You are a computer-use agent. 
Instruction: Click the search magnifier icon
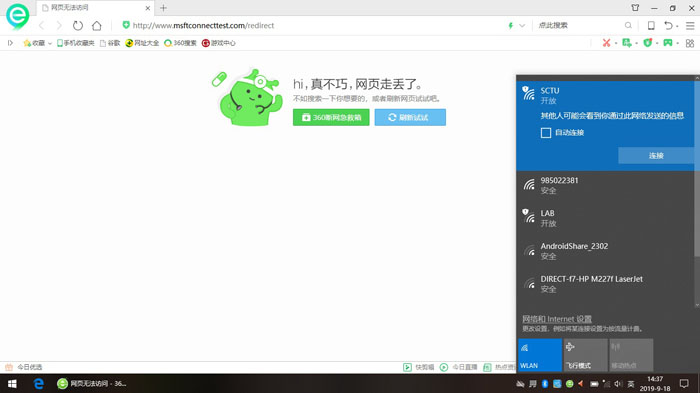(628, 25)
